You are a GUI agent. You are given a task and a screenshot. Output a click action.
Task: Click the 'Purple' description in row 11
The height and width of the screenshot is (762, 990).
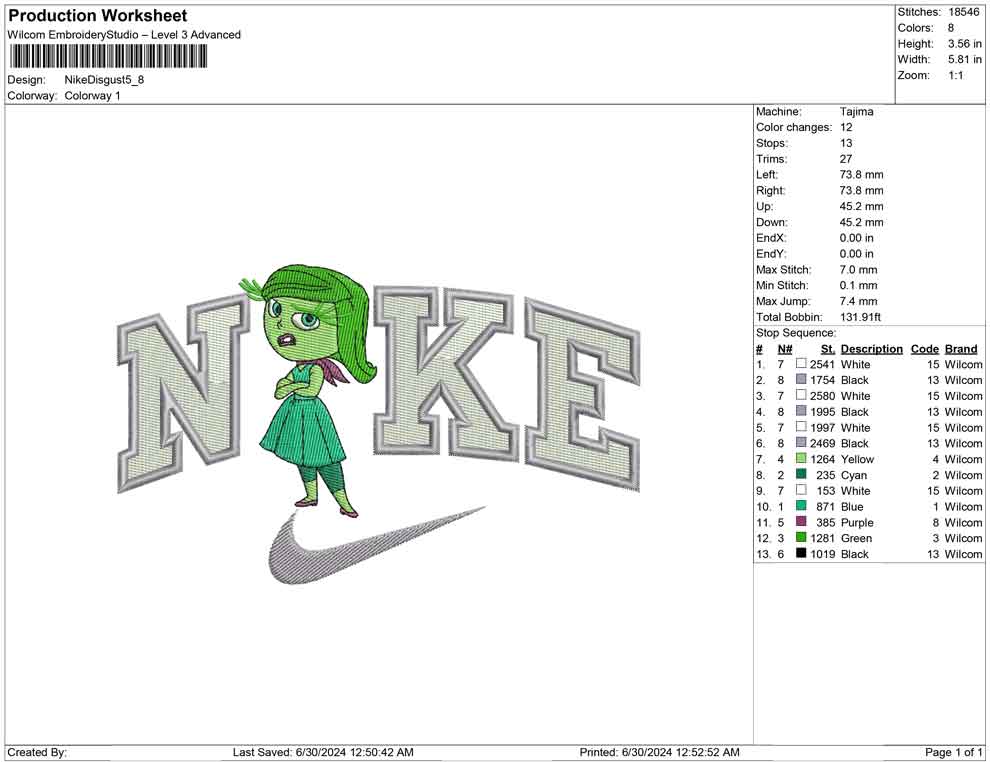pyautogui.click(x=857, y=523)
